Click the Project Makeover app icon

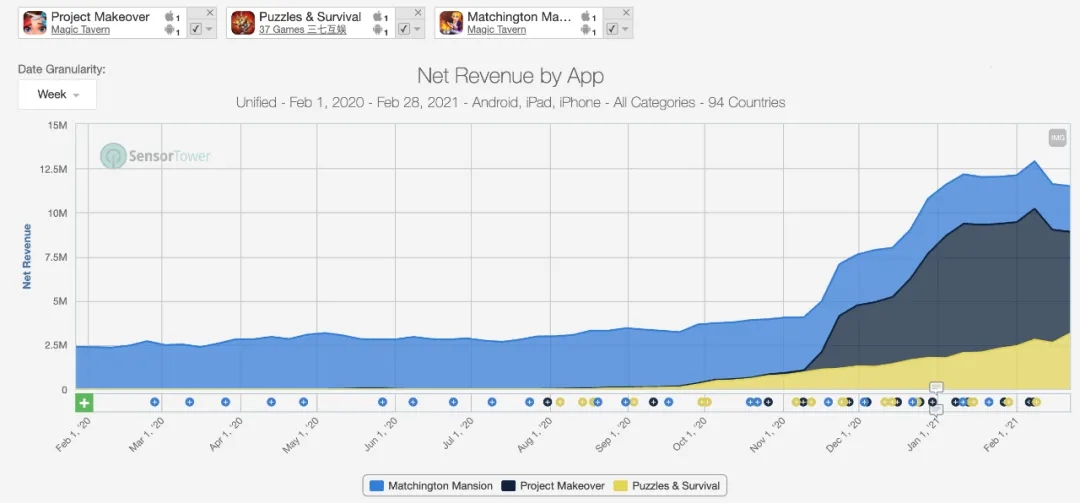click(x=35, y=23)
